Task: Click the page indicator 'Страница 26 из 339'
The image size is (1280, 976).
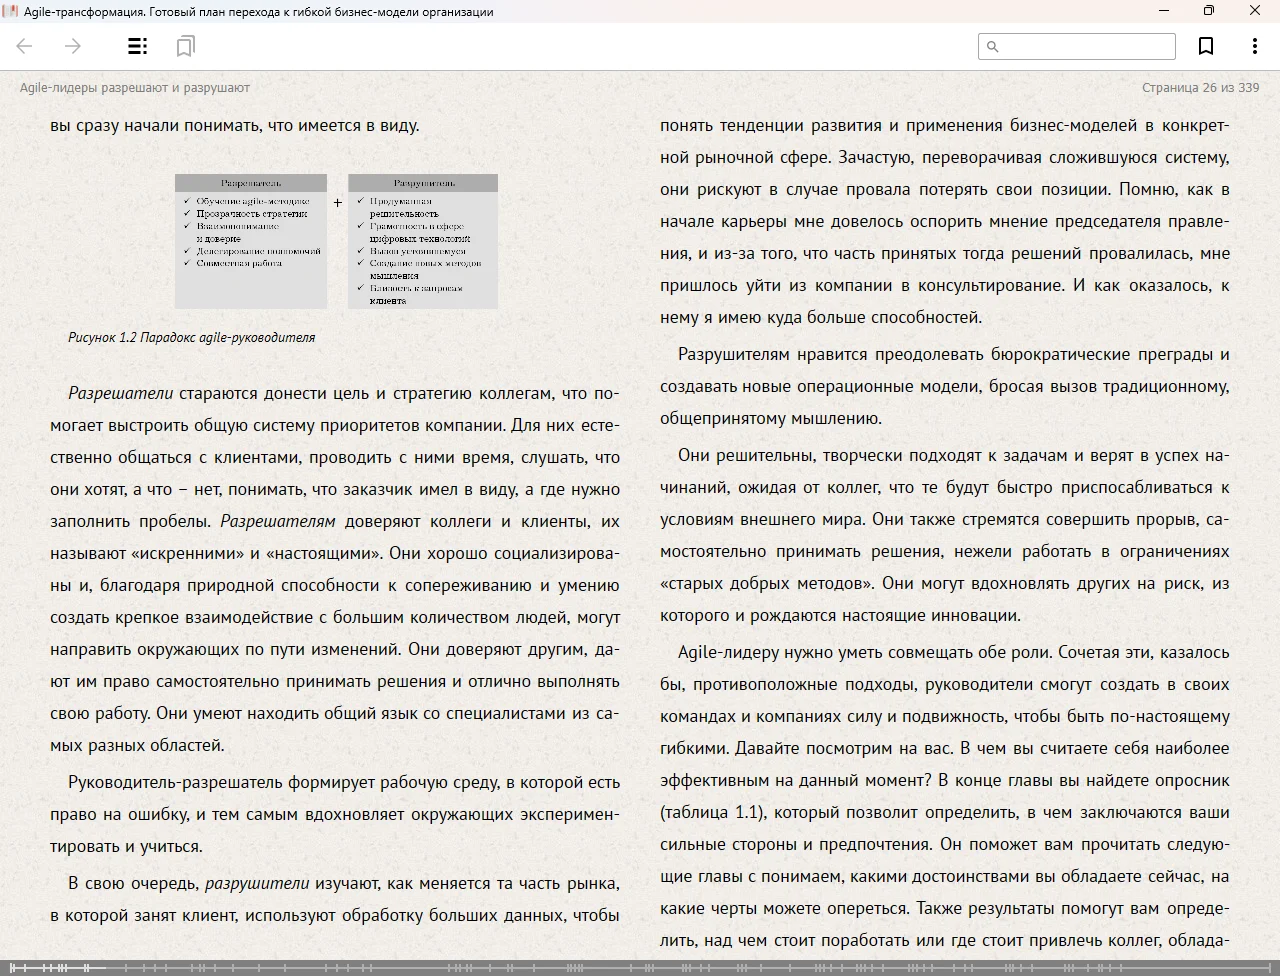Action: tap(1200, 87)
